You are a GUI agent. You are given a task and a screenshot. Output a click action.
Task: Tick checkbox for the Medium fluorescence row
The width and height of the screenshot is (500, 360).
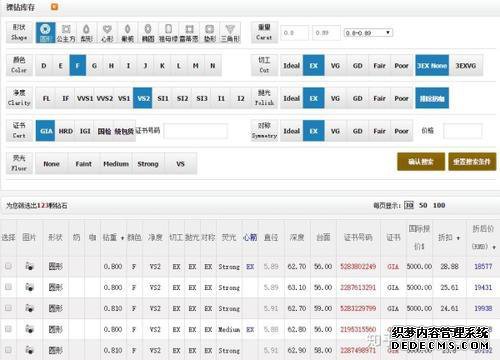point(8,329)
